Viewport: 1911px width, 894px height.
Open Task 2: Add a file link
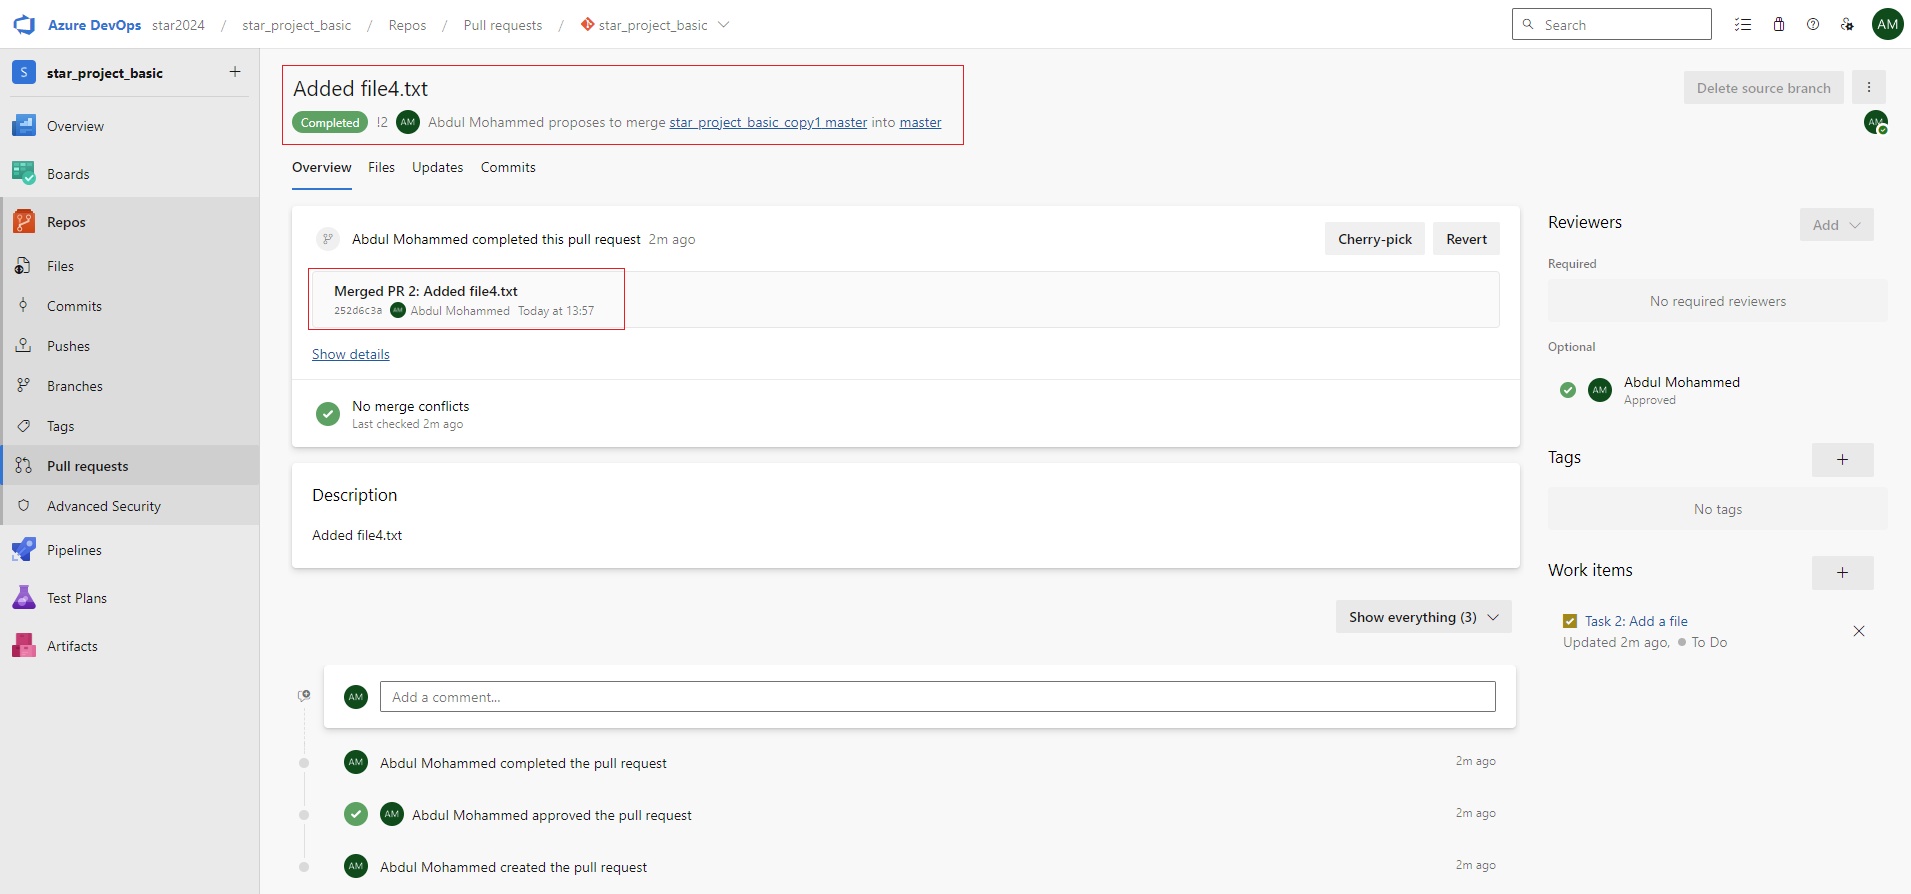pos(1636,621)
